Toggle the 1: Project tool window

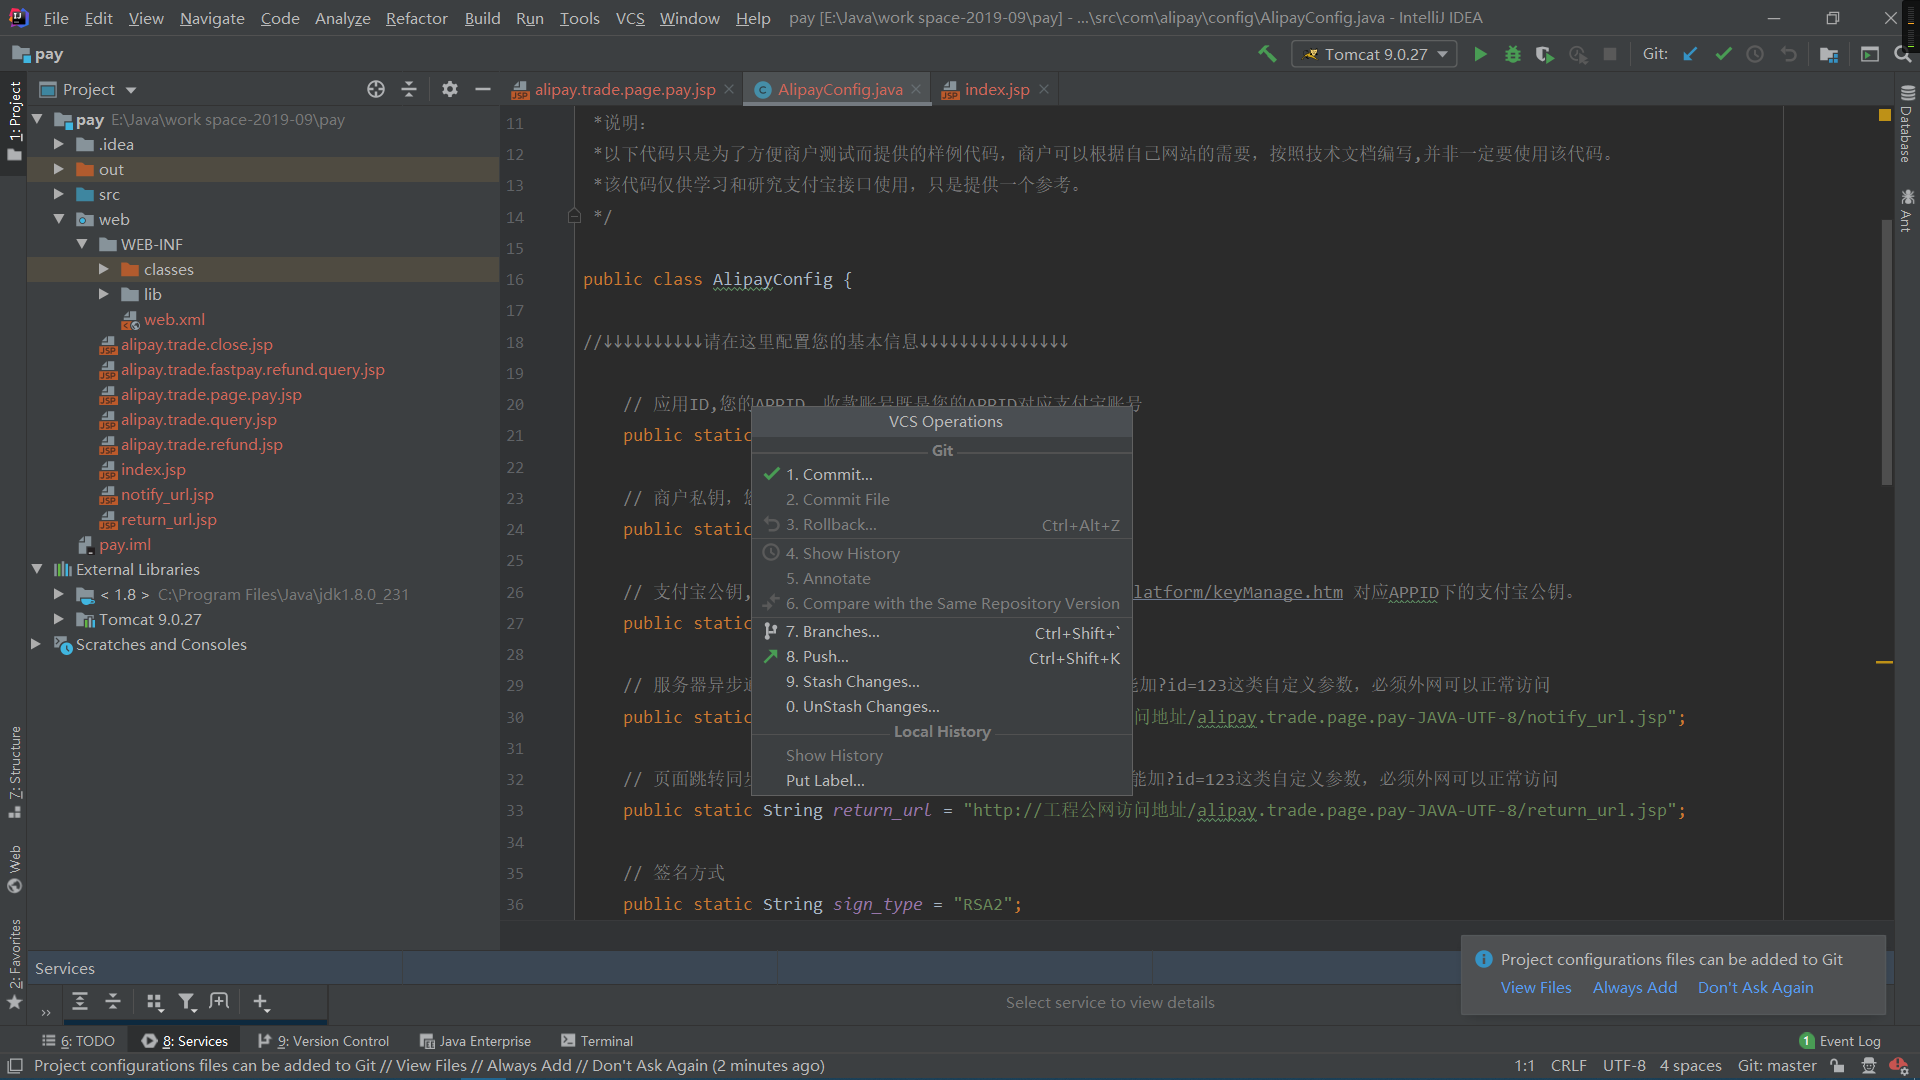point(14,120)
